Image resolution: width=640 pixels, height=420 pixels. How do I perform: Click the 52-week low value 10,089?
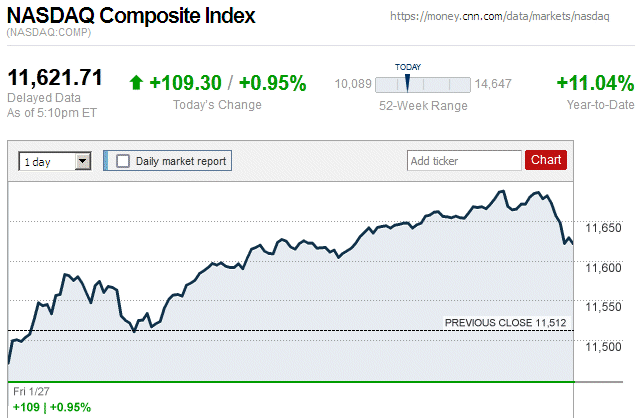(352, 84)
